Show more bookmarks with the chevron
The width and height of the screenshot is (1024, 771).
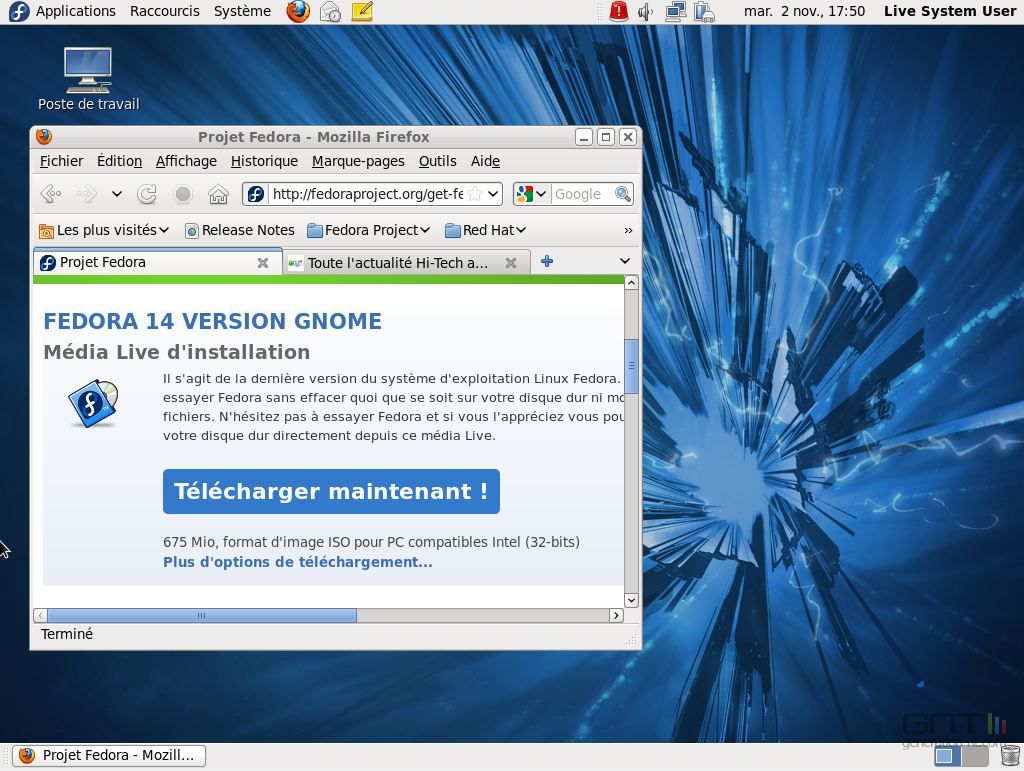tap(628, 230)
